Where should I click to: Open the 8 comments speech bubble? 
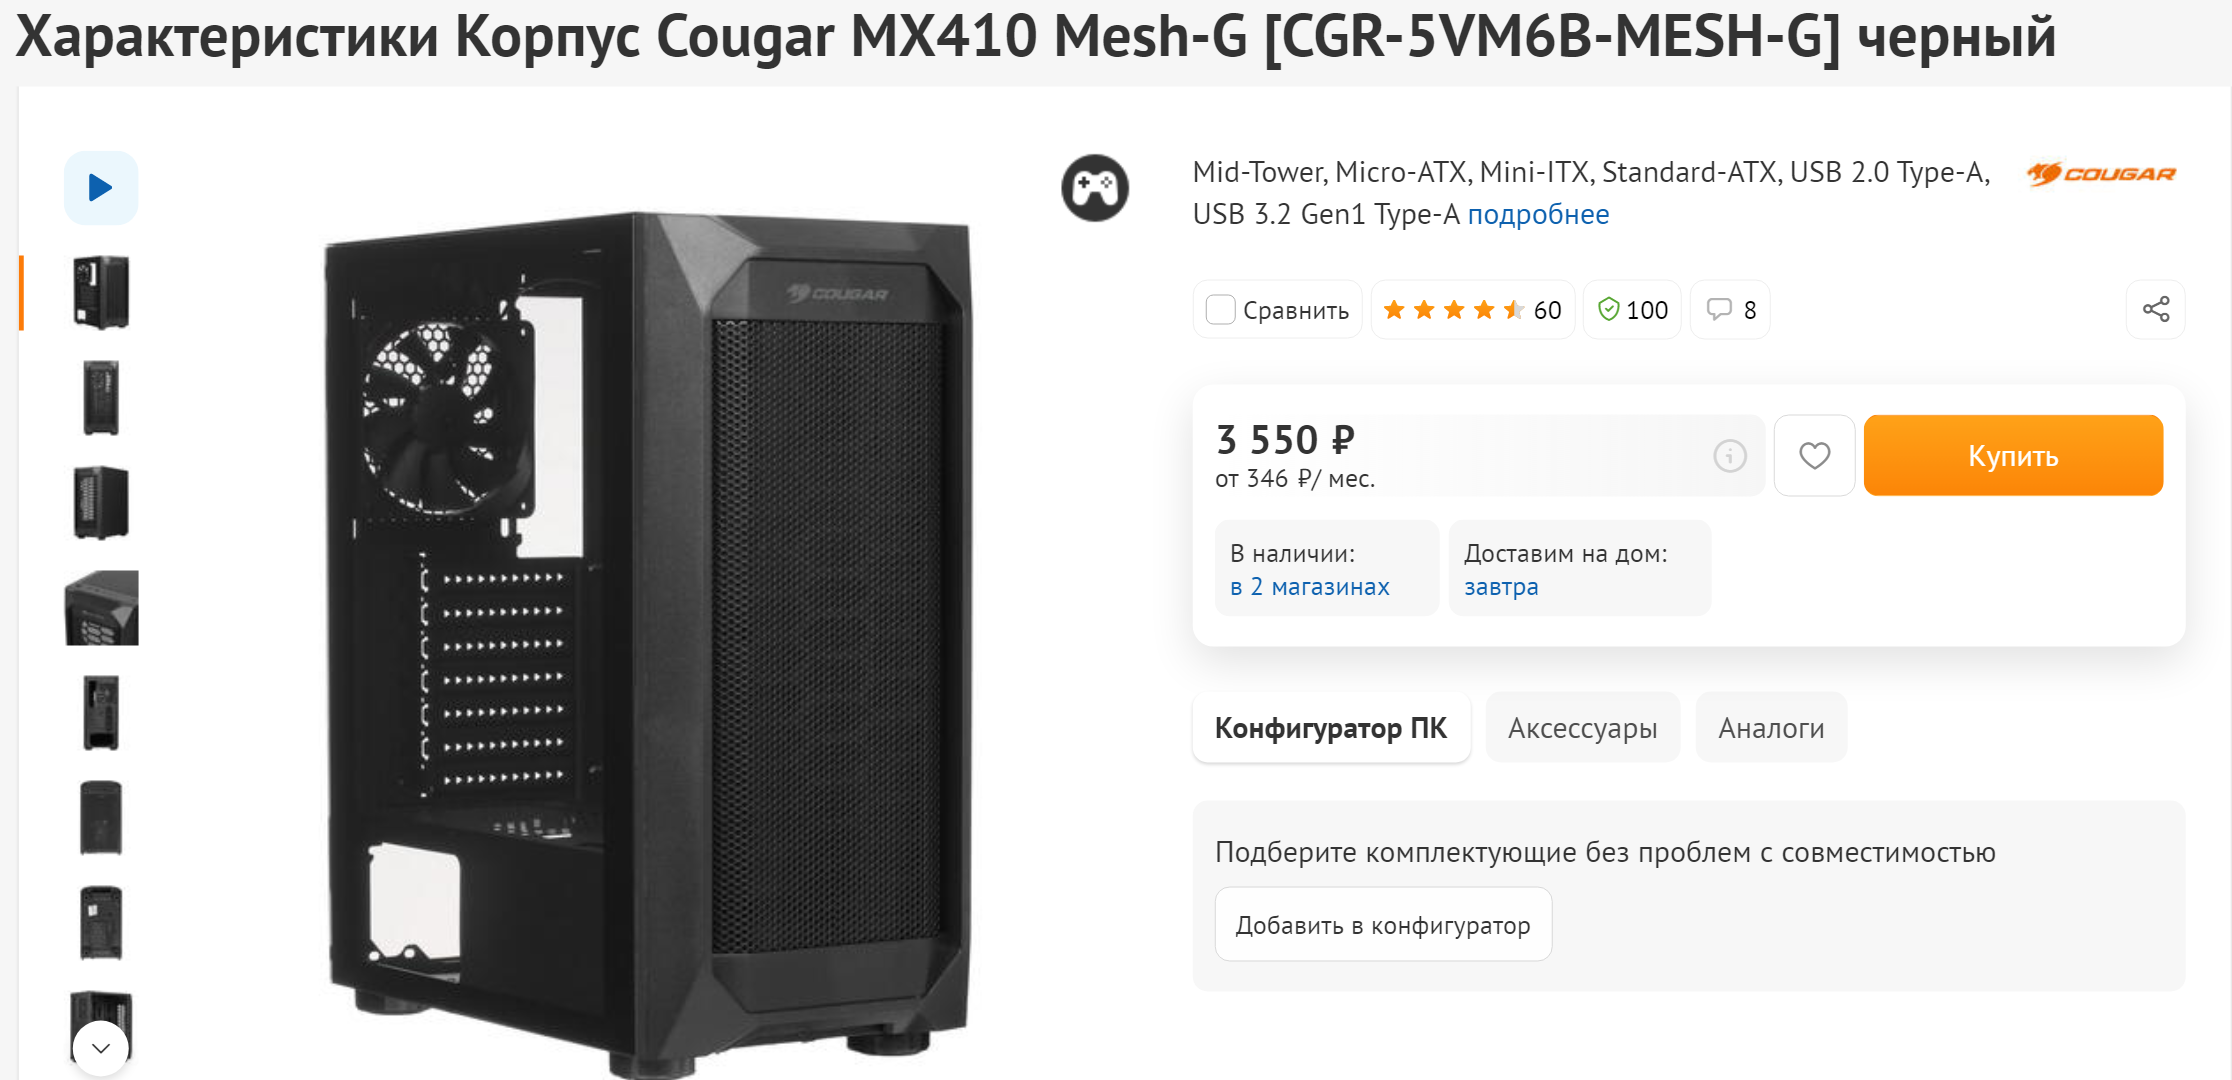pos(1731,310)
